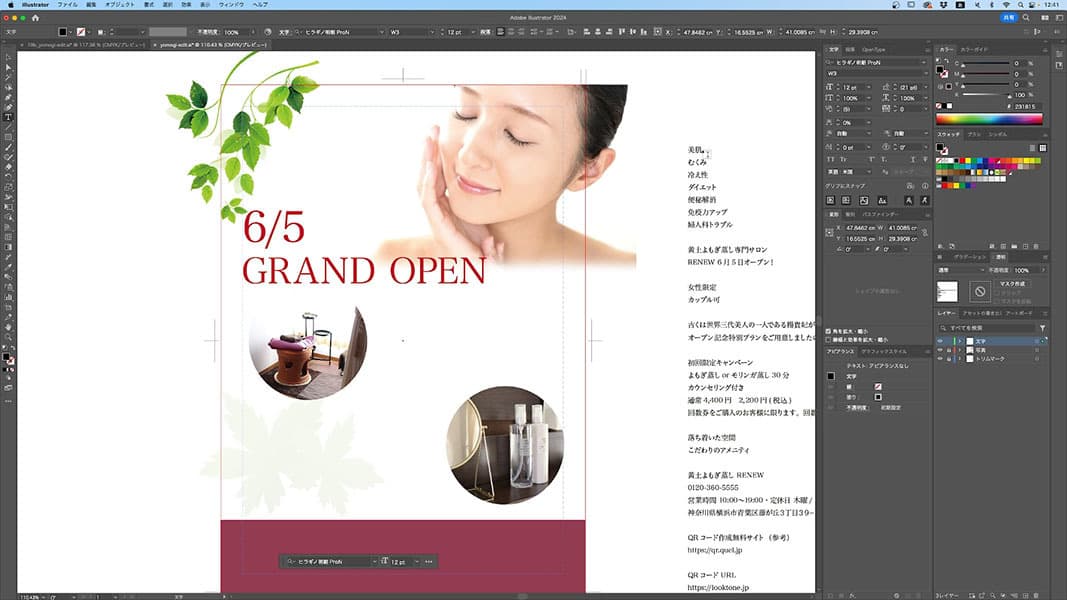Expand the トリムマーク layer

(959, 358)
